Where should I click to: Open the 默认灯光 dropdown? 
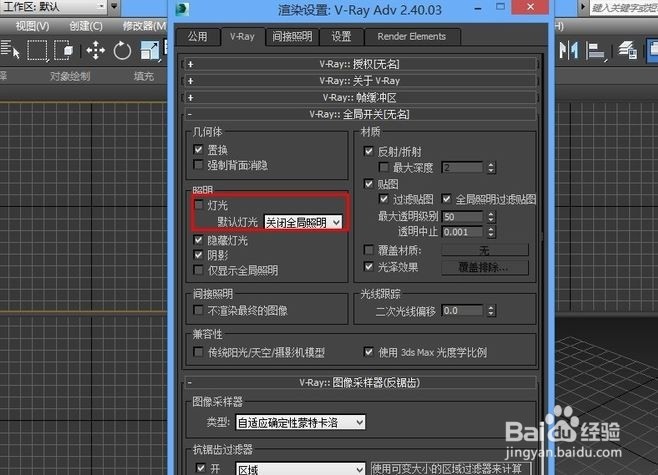coord(303,222)
